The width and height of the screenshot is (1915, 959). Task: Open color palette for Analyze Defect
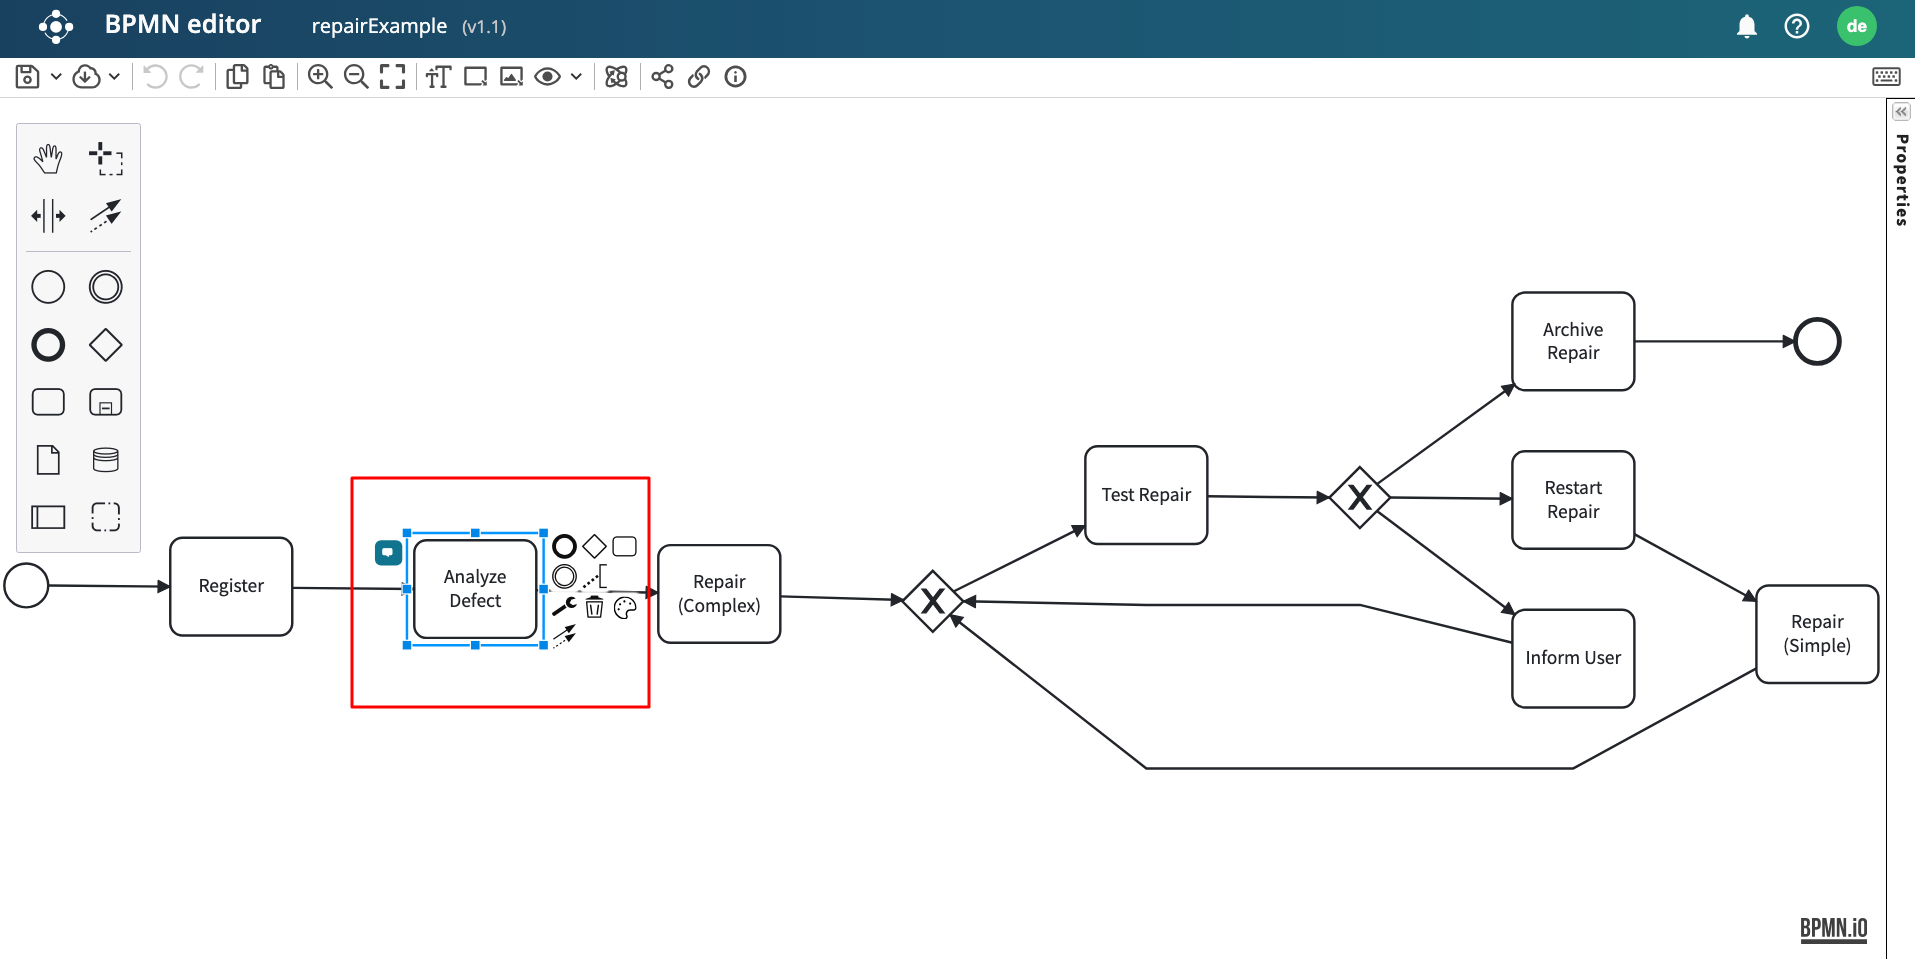pyautogui.click(x=625, y=608)
